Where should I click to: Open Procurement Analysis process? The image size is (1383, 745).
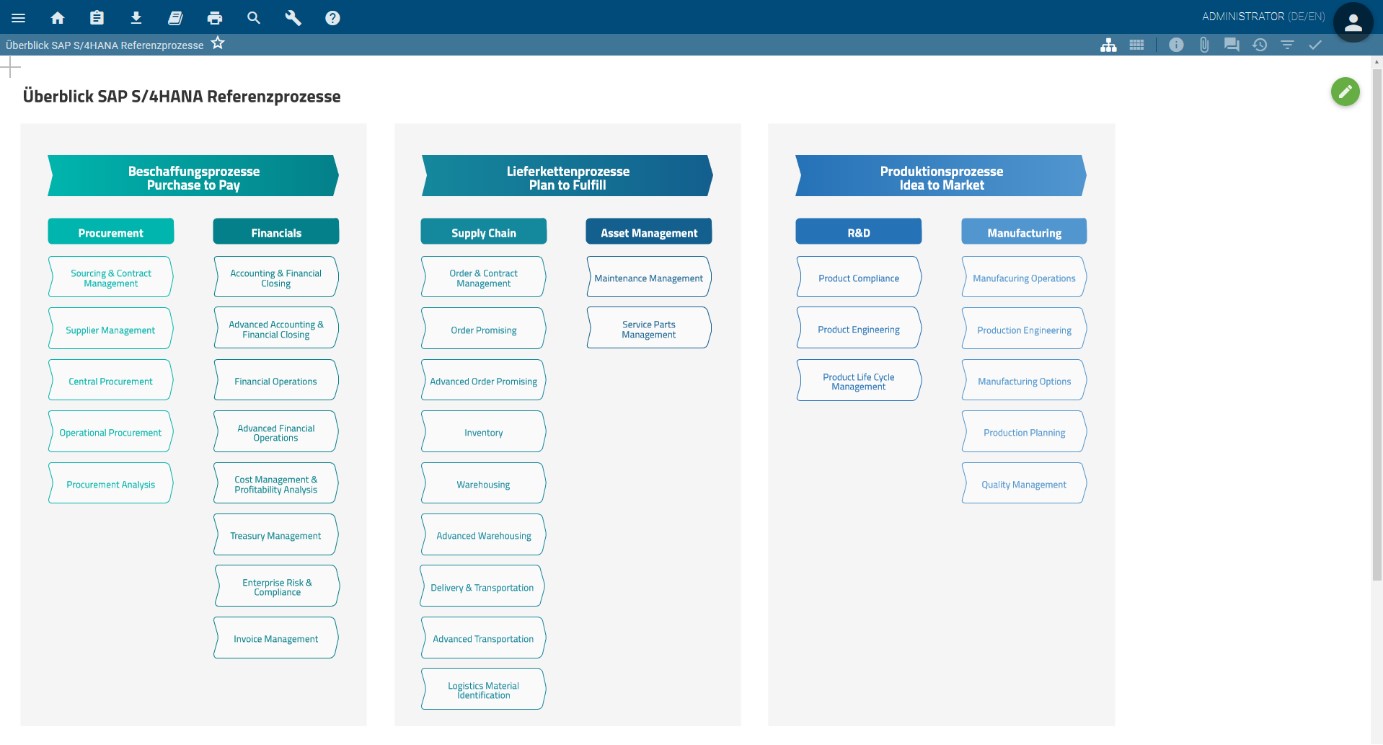coord(111,484)
